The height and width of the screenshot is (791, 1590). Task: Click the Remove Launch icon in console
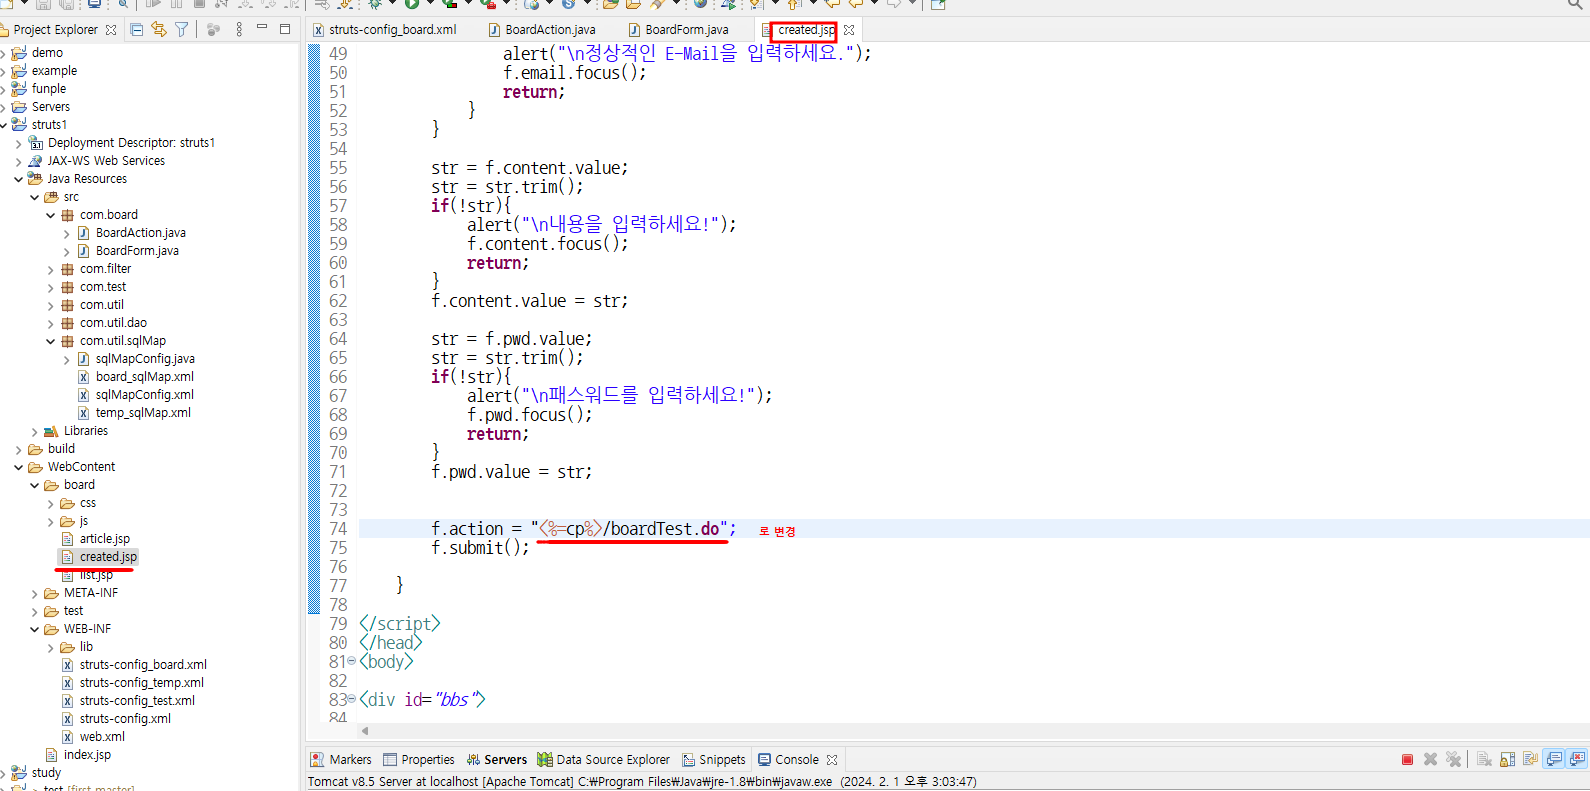click(x=1430, y=760)
